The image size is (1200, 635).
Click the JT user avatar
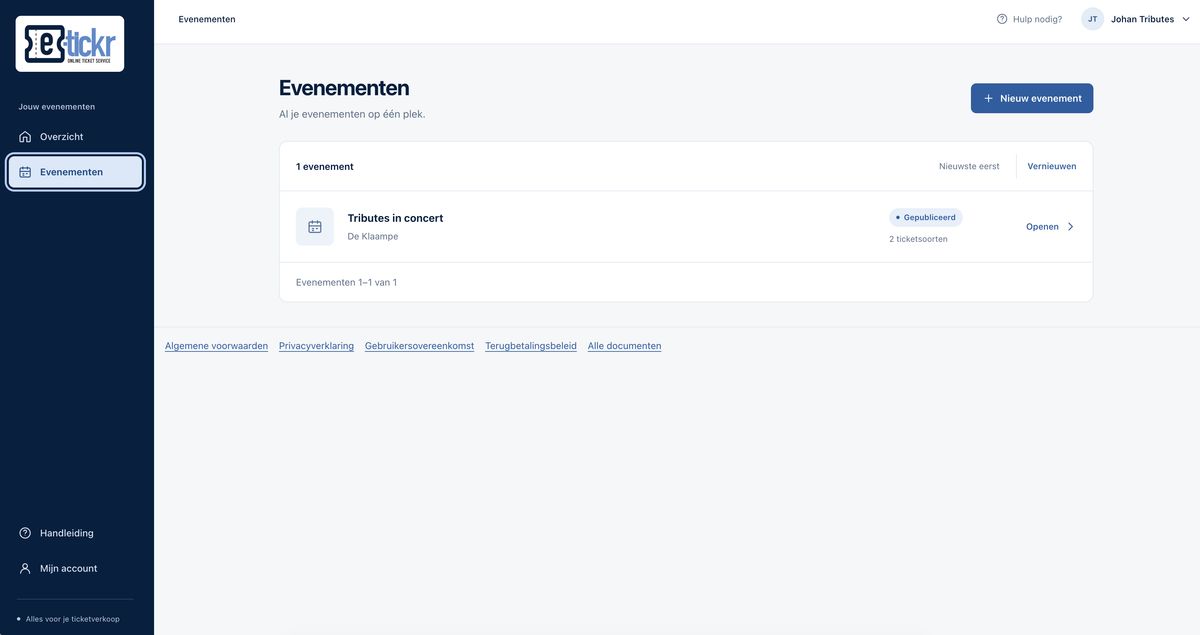(1093, 19)
